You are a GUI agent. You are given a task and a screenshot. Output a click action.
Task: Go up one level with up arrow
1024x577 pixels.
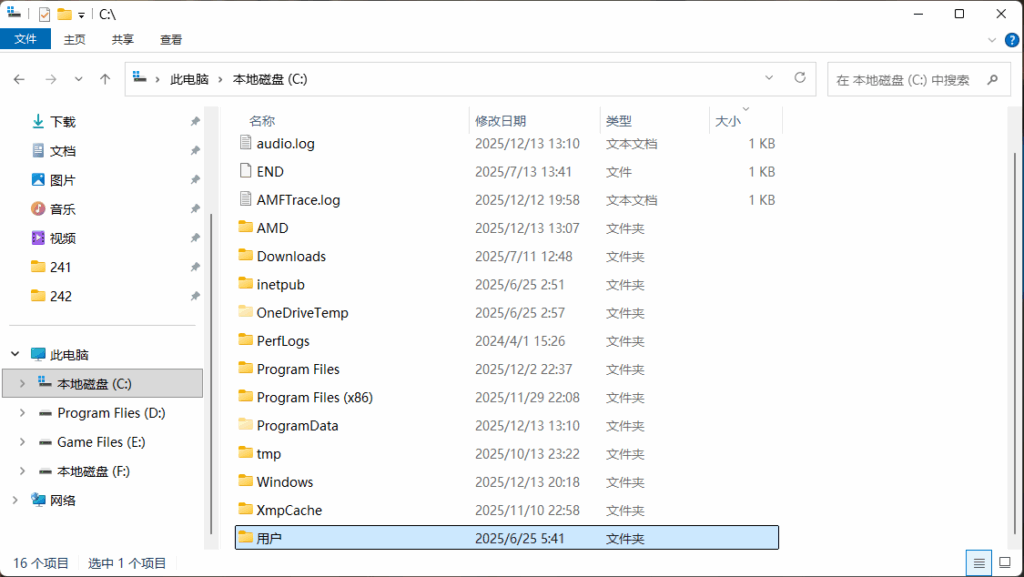point(105,80)
